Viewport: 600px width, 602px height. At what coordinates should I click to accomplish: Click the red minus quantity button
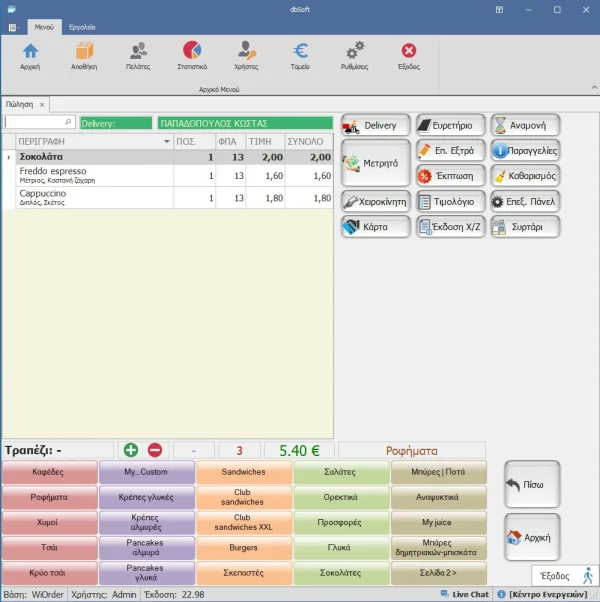[154, 451]
